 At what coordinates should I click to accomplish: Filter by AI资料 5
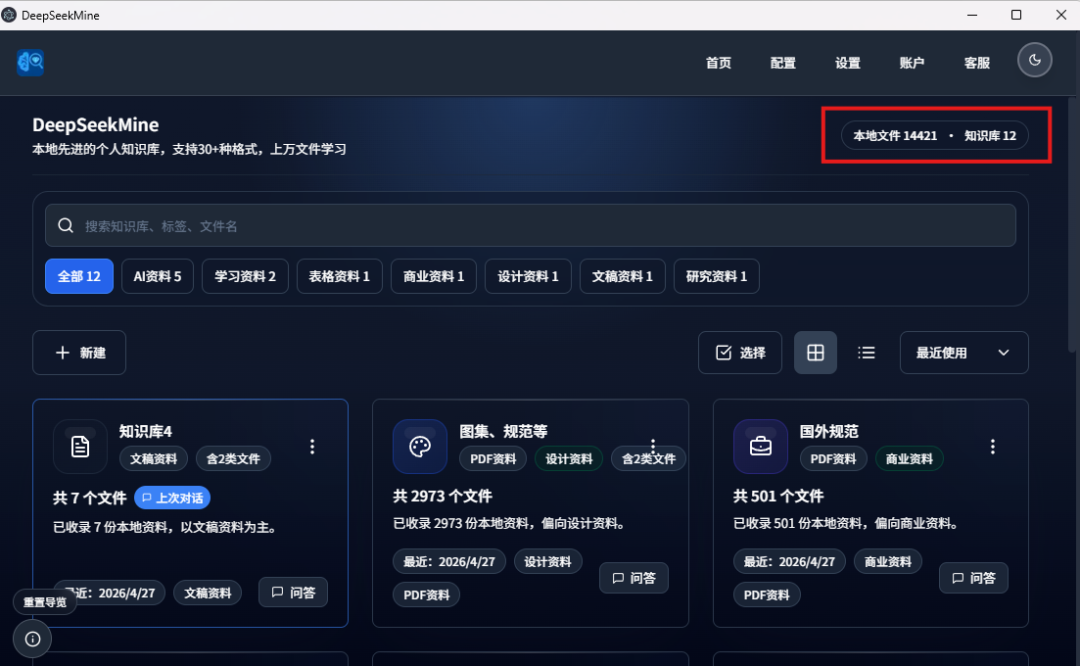[x=158, y=276]
